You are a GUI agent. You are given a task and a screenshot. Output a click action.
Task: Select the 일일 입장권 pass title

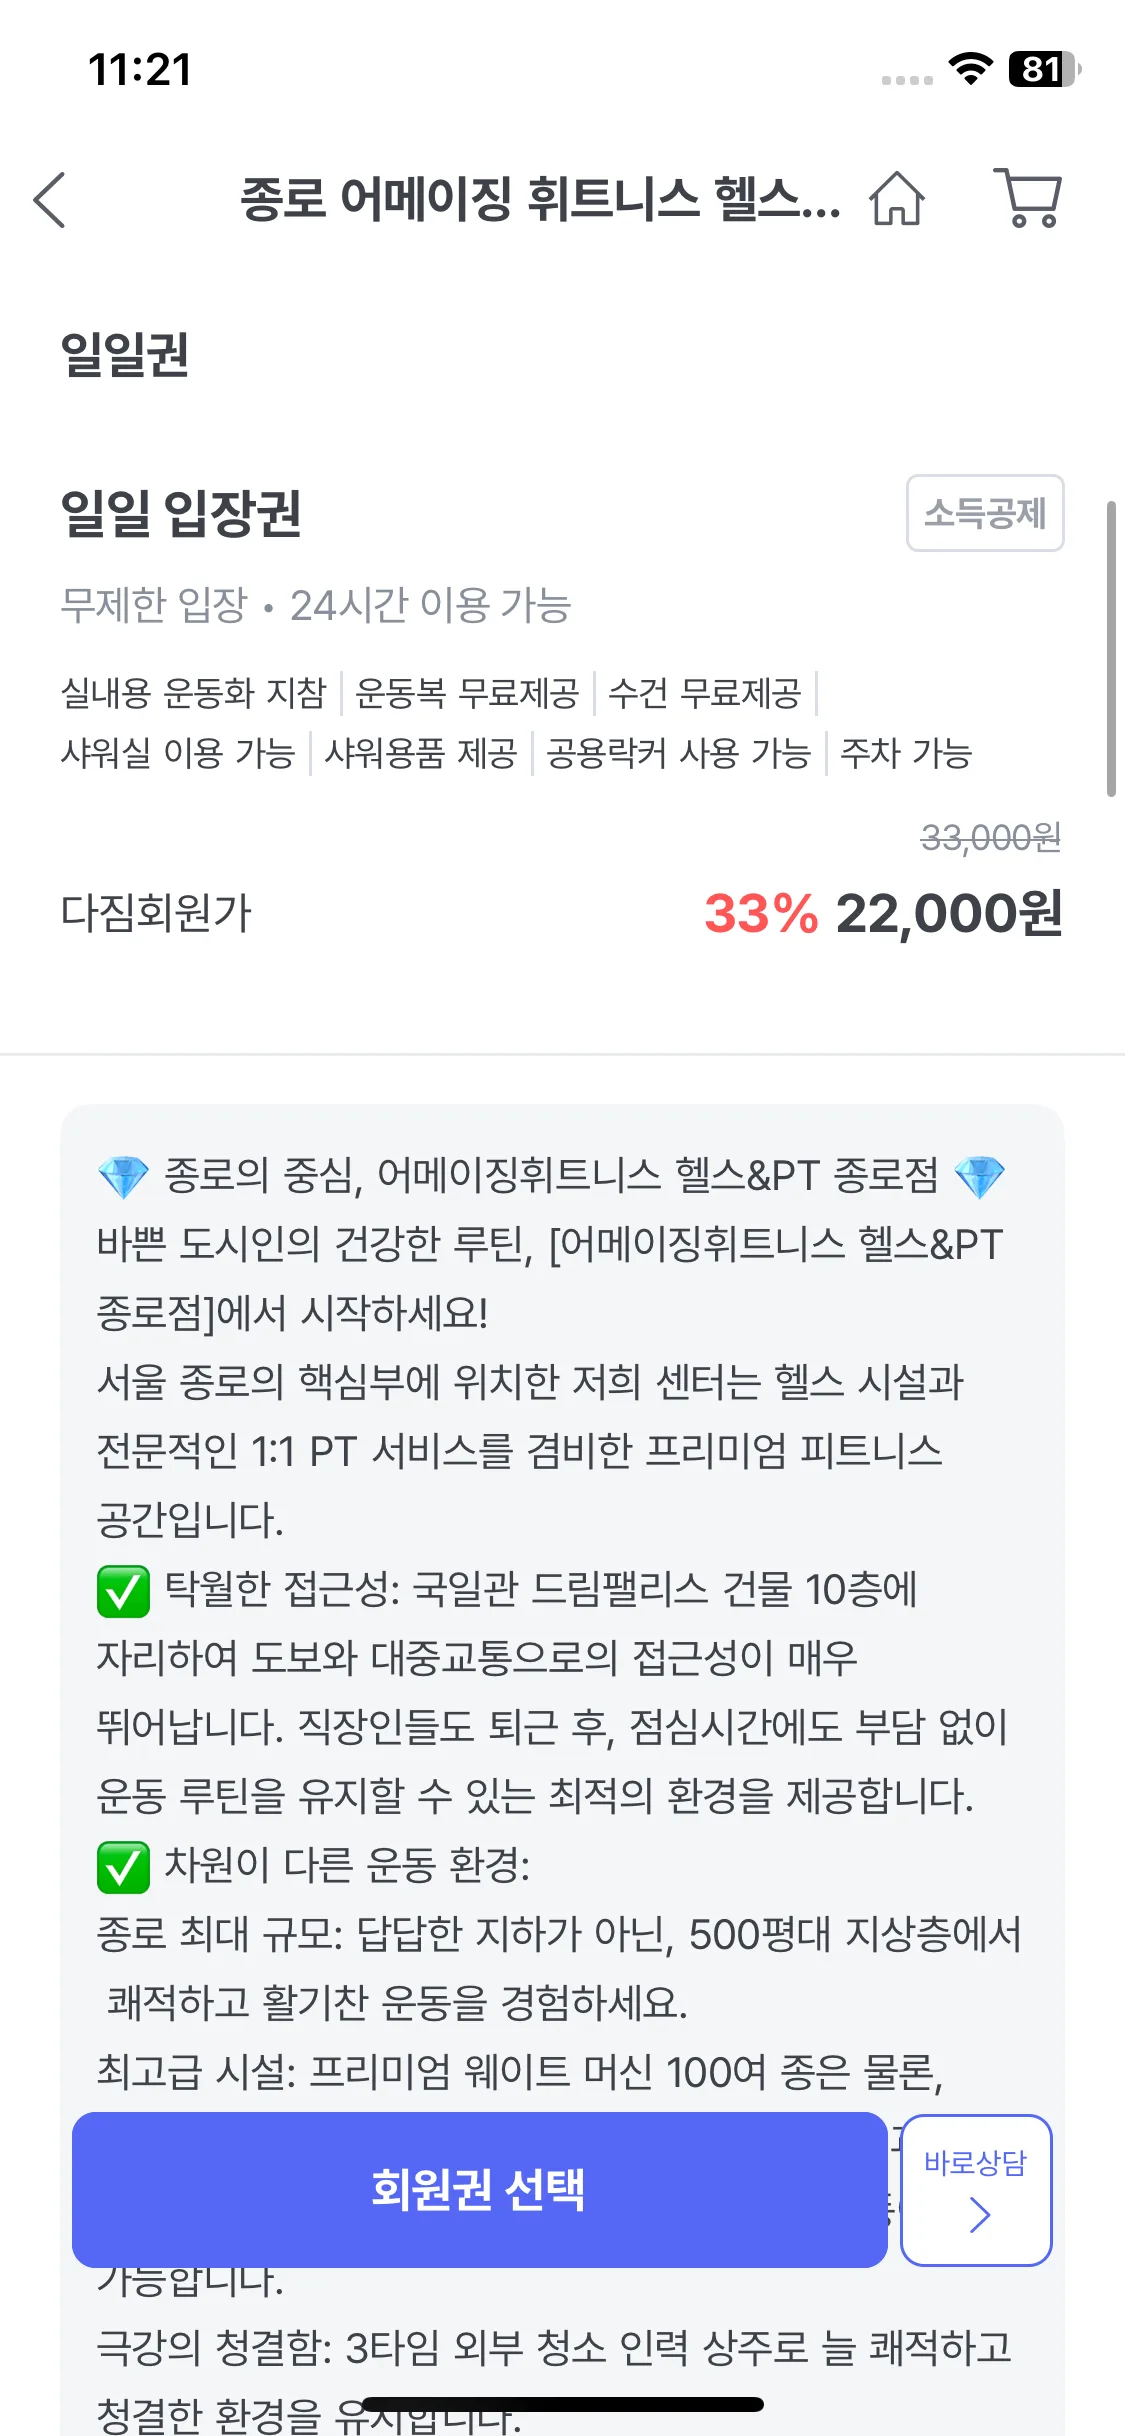click(x=181, y=513)
